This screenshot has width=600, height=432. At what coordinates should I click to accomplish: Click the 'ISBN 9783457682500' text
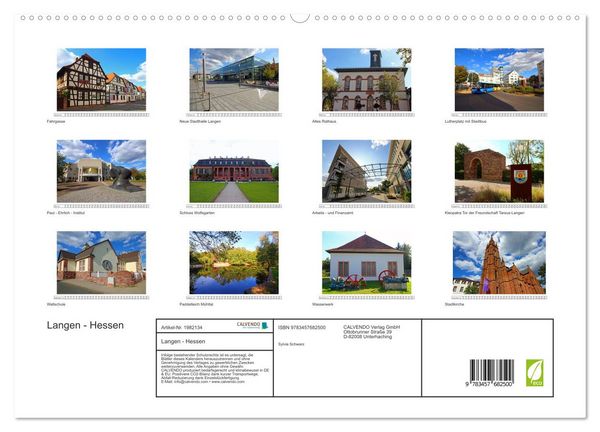[302, 328]
